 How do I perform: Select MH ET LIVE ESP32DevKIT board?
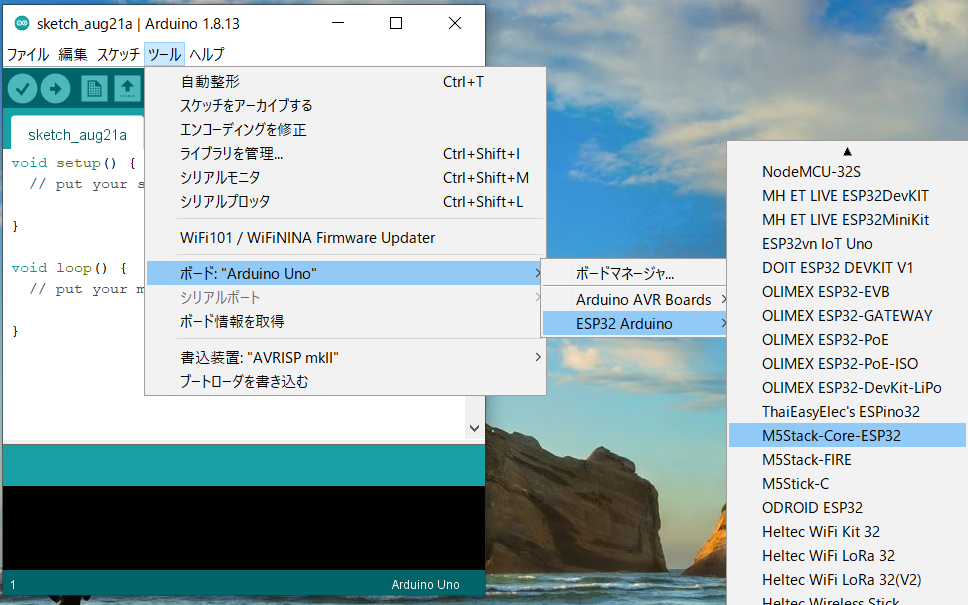pyautogui.click(x=847, y=196)
